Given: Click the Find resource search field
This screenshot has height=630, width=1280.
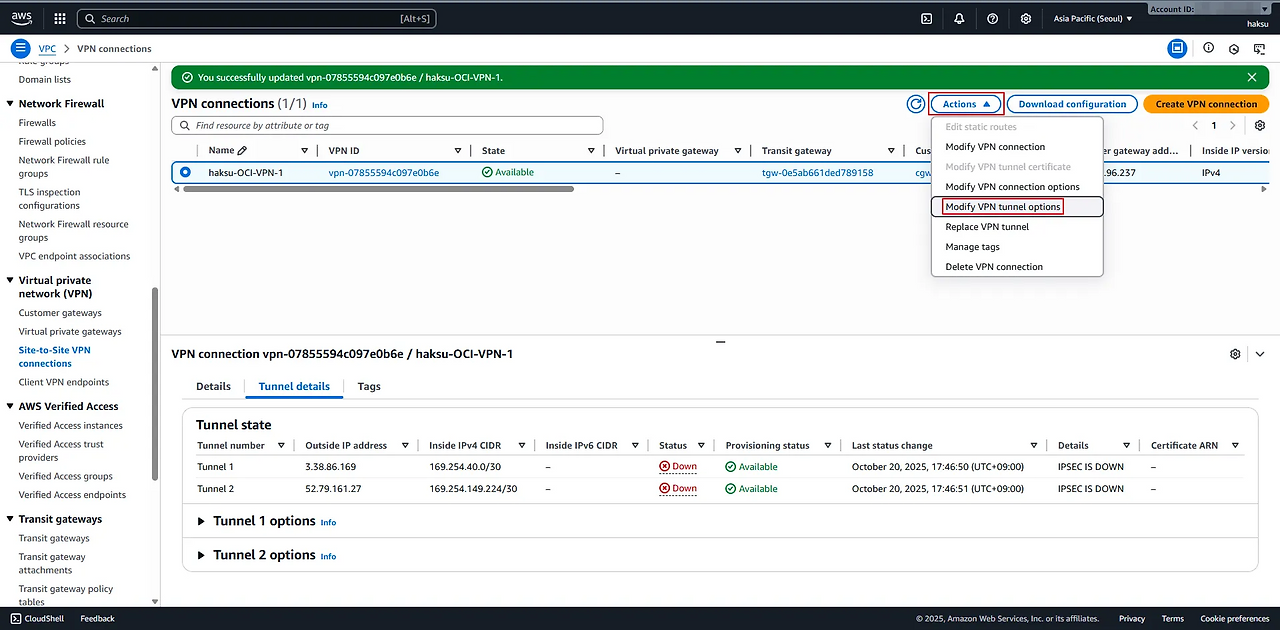Looking at the screenshot, I should tap(388, 126).
